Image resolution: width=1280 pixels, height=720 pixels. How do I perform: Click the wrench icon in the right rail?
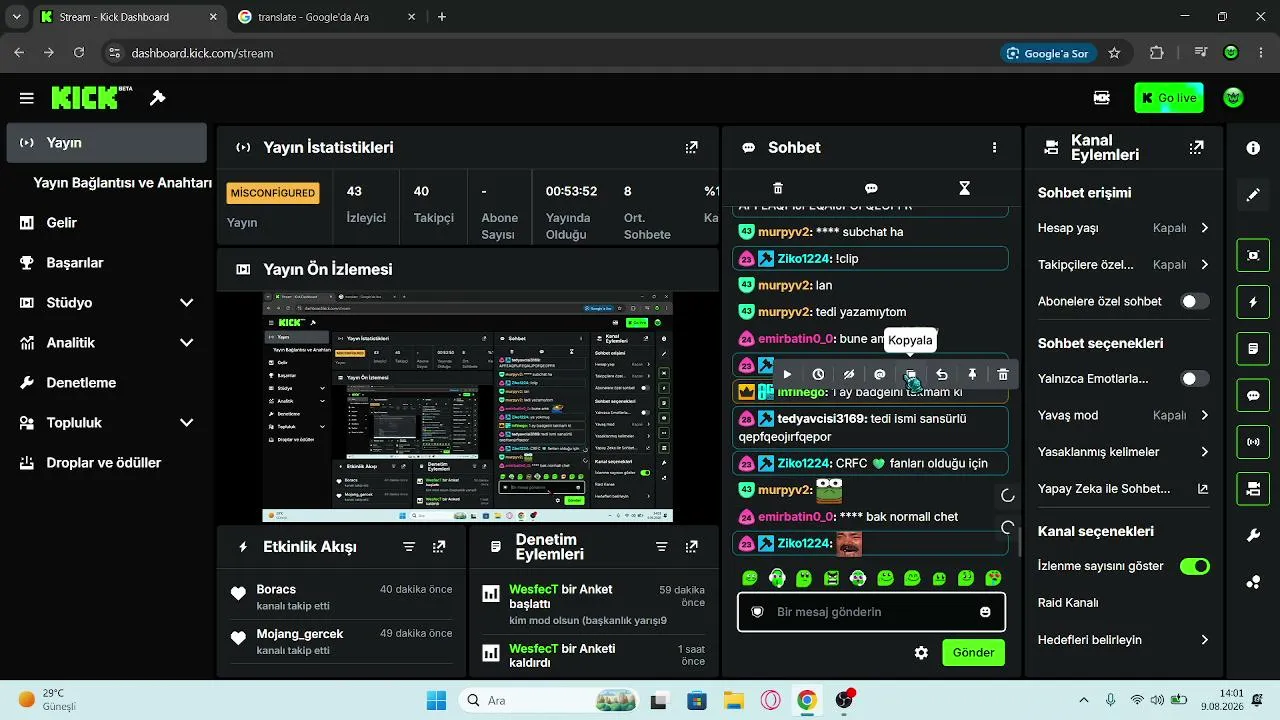[1253, 536]
